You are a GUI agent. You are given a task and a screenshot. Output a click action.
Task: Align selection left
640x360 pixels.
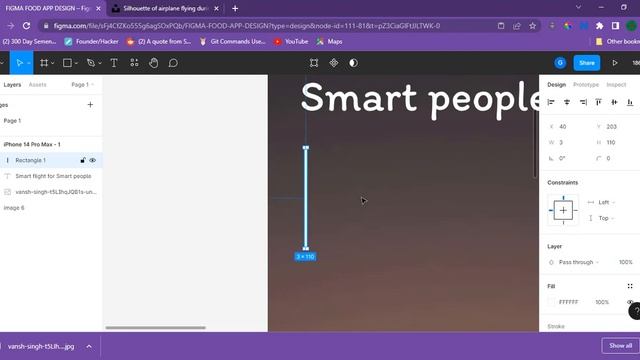(x=551, y=102)
